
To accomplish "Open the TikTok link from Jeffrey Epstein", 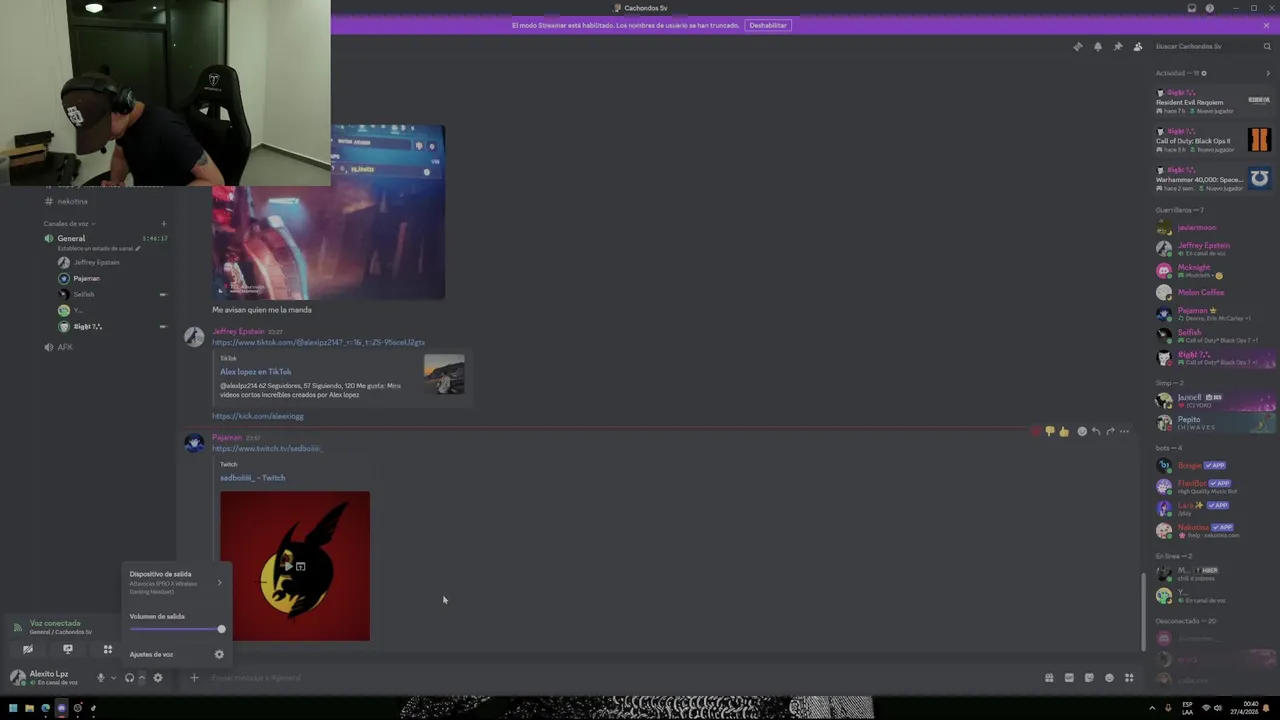I will pyautogui.click(x=318, y=342).
